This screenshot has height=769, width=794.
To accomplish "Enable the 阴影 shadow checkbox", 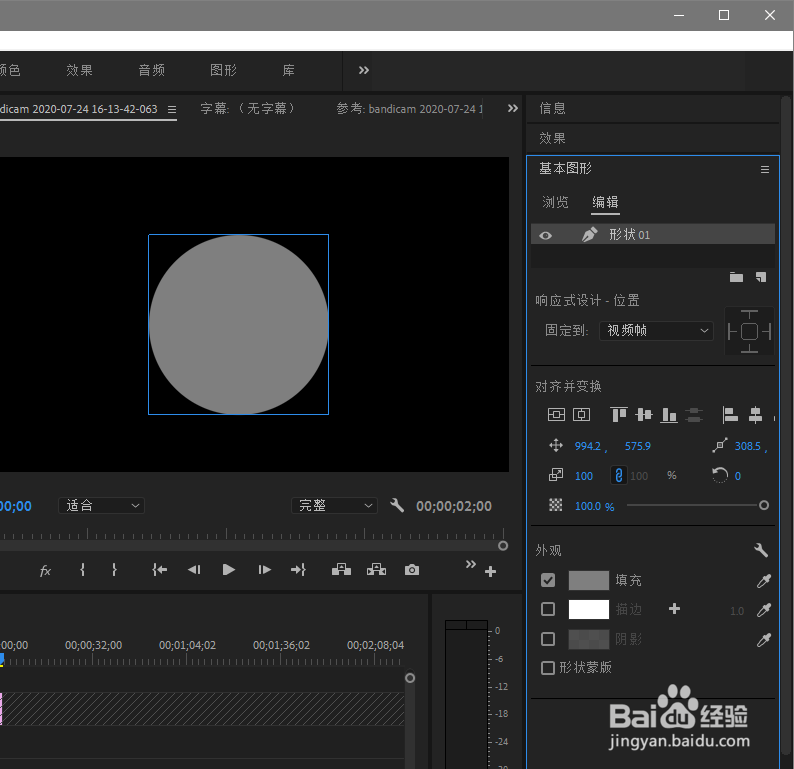I will [548, 639].
